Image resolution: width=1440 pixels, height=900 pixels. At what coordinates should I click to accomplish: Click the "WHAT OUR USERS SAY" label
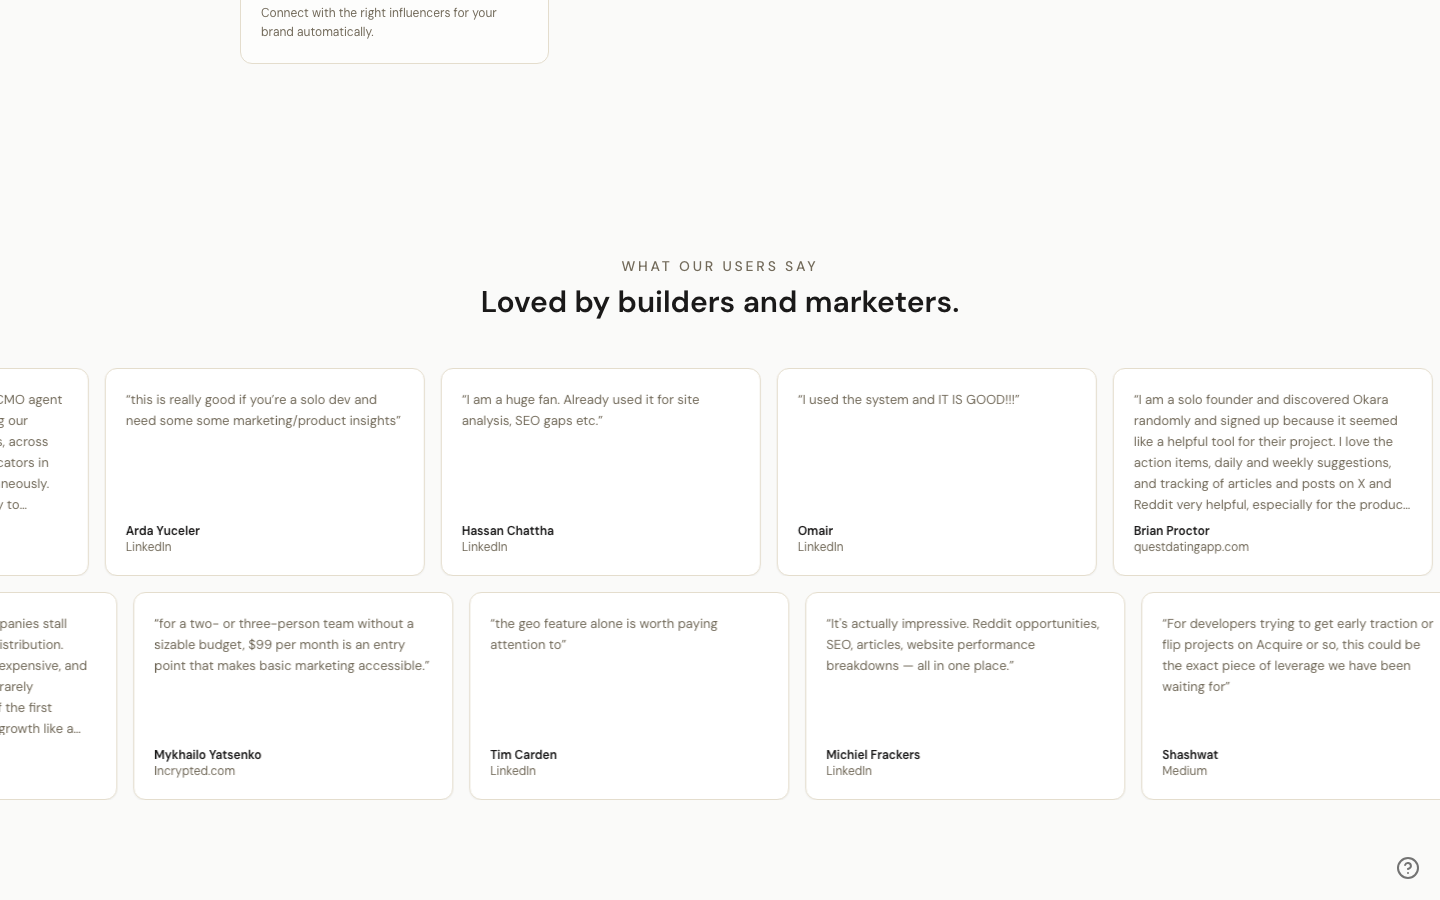point(720,266)
